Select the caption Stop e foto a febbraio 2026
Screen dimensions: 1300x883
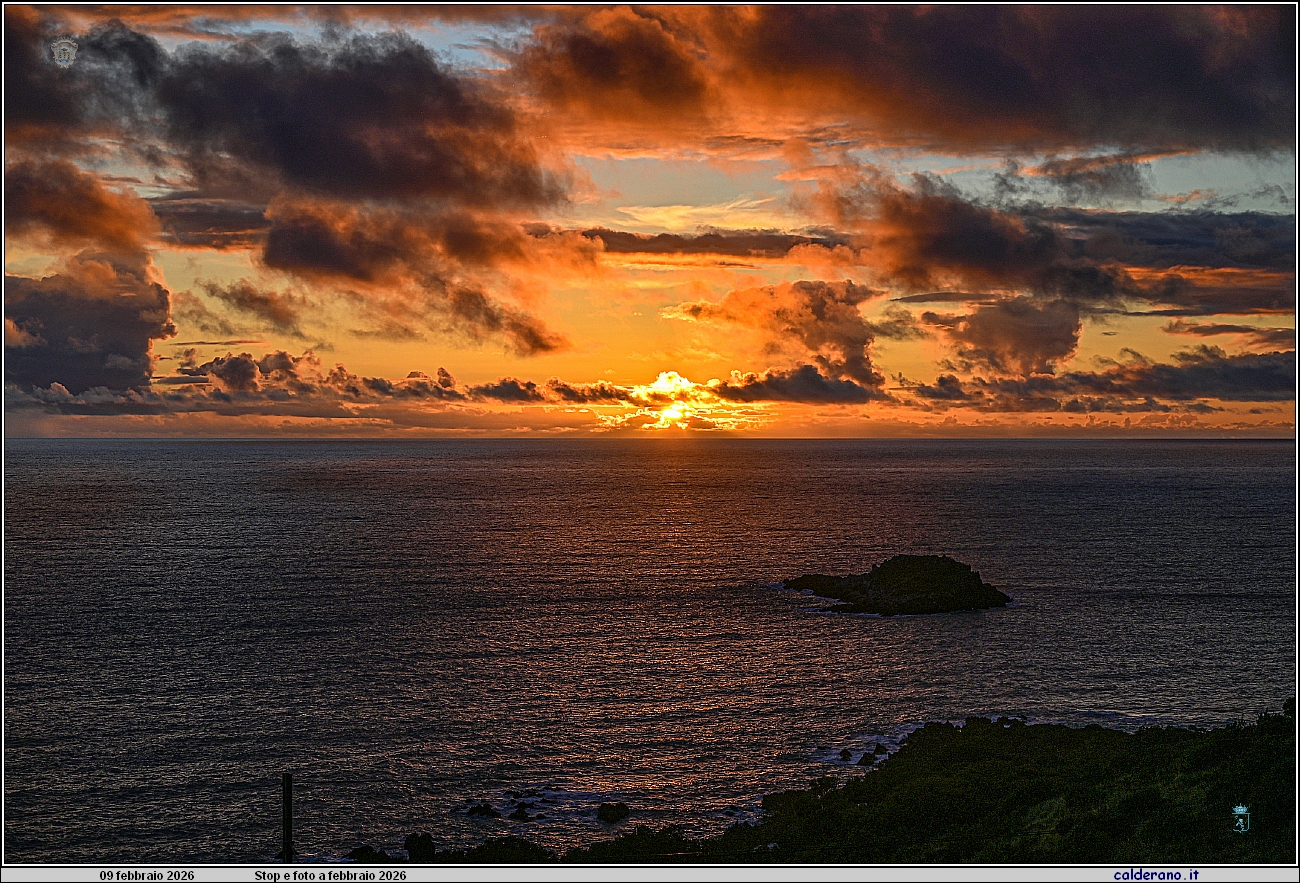[330, 875]
